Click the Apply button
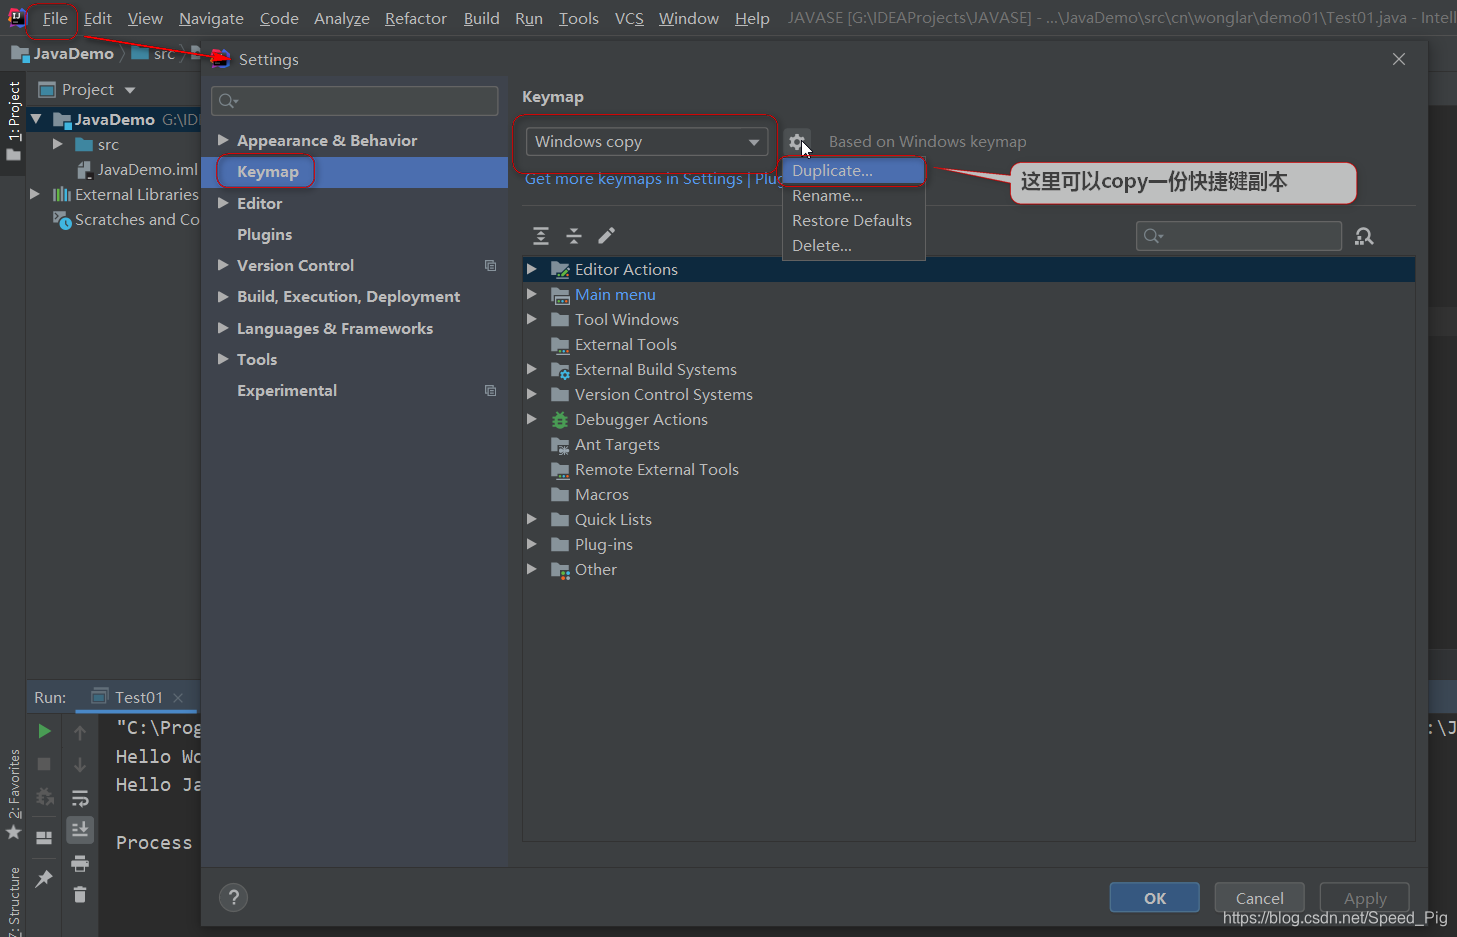Image resolution: width=1457 pixels, height=937 pixels. pos(1365,898)
